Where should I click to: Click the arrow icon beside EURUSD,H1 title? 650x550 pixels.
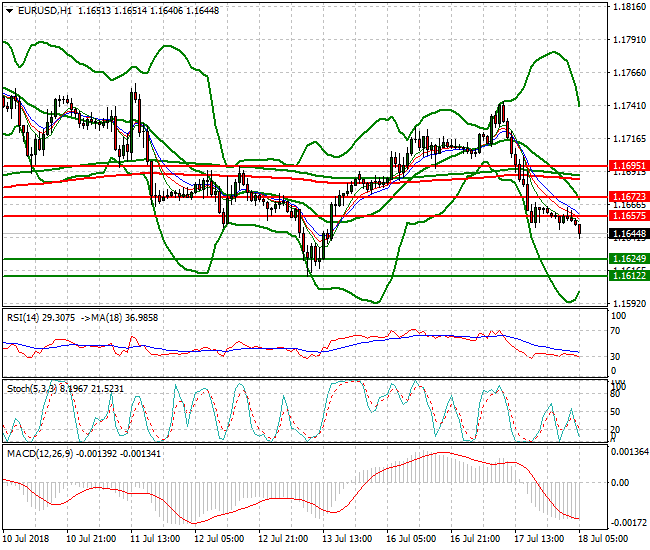pos(8,9)
